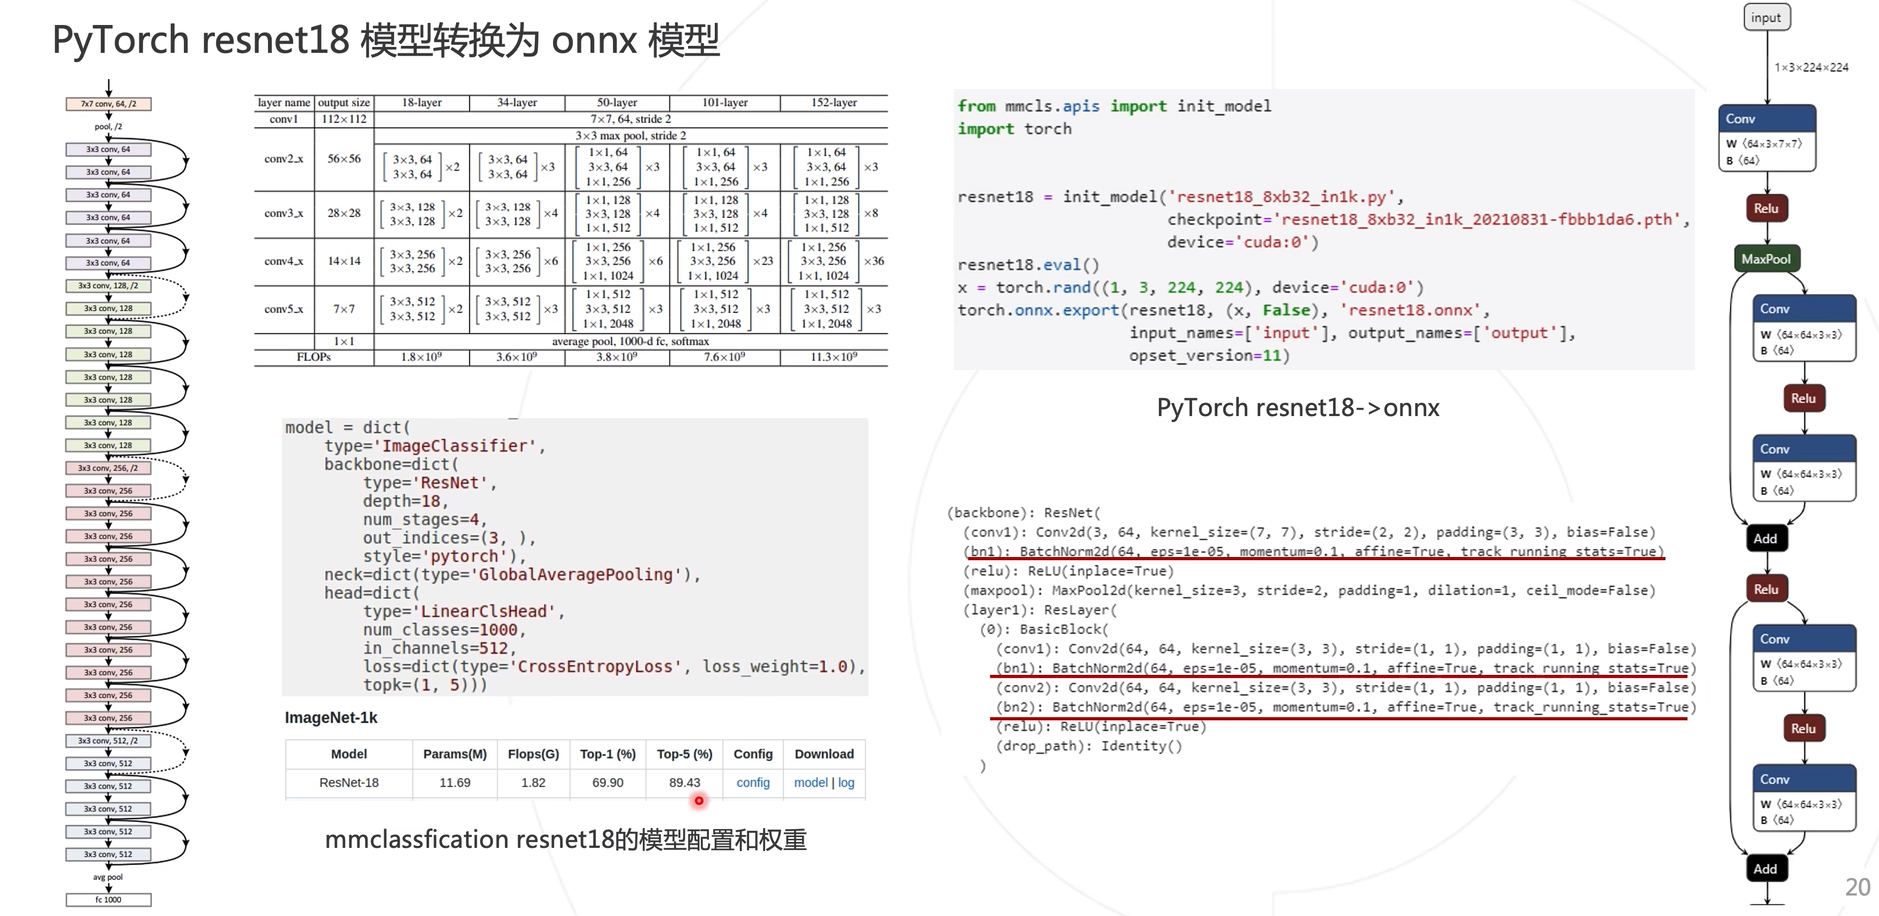Click the 'pool, /2' label in the diagram
This screenshot has height=916, width=1879.
(x=108, y=127)
